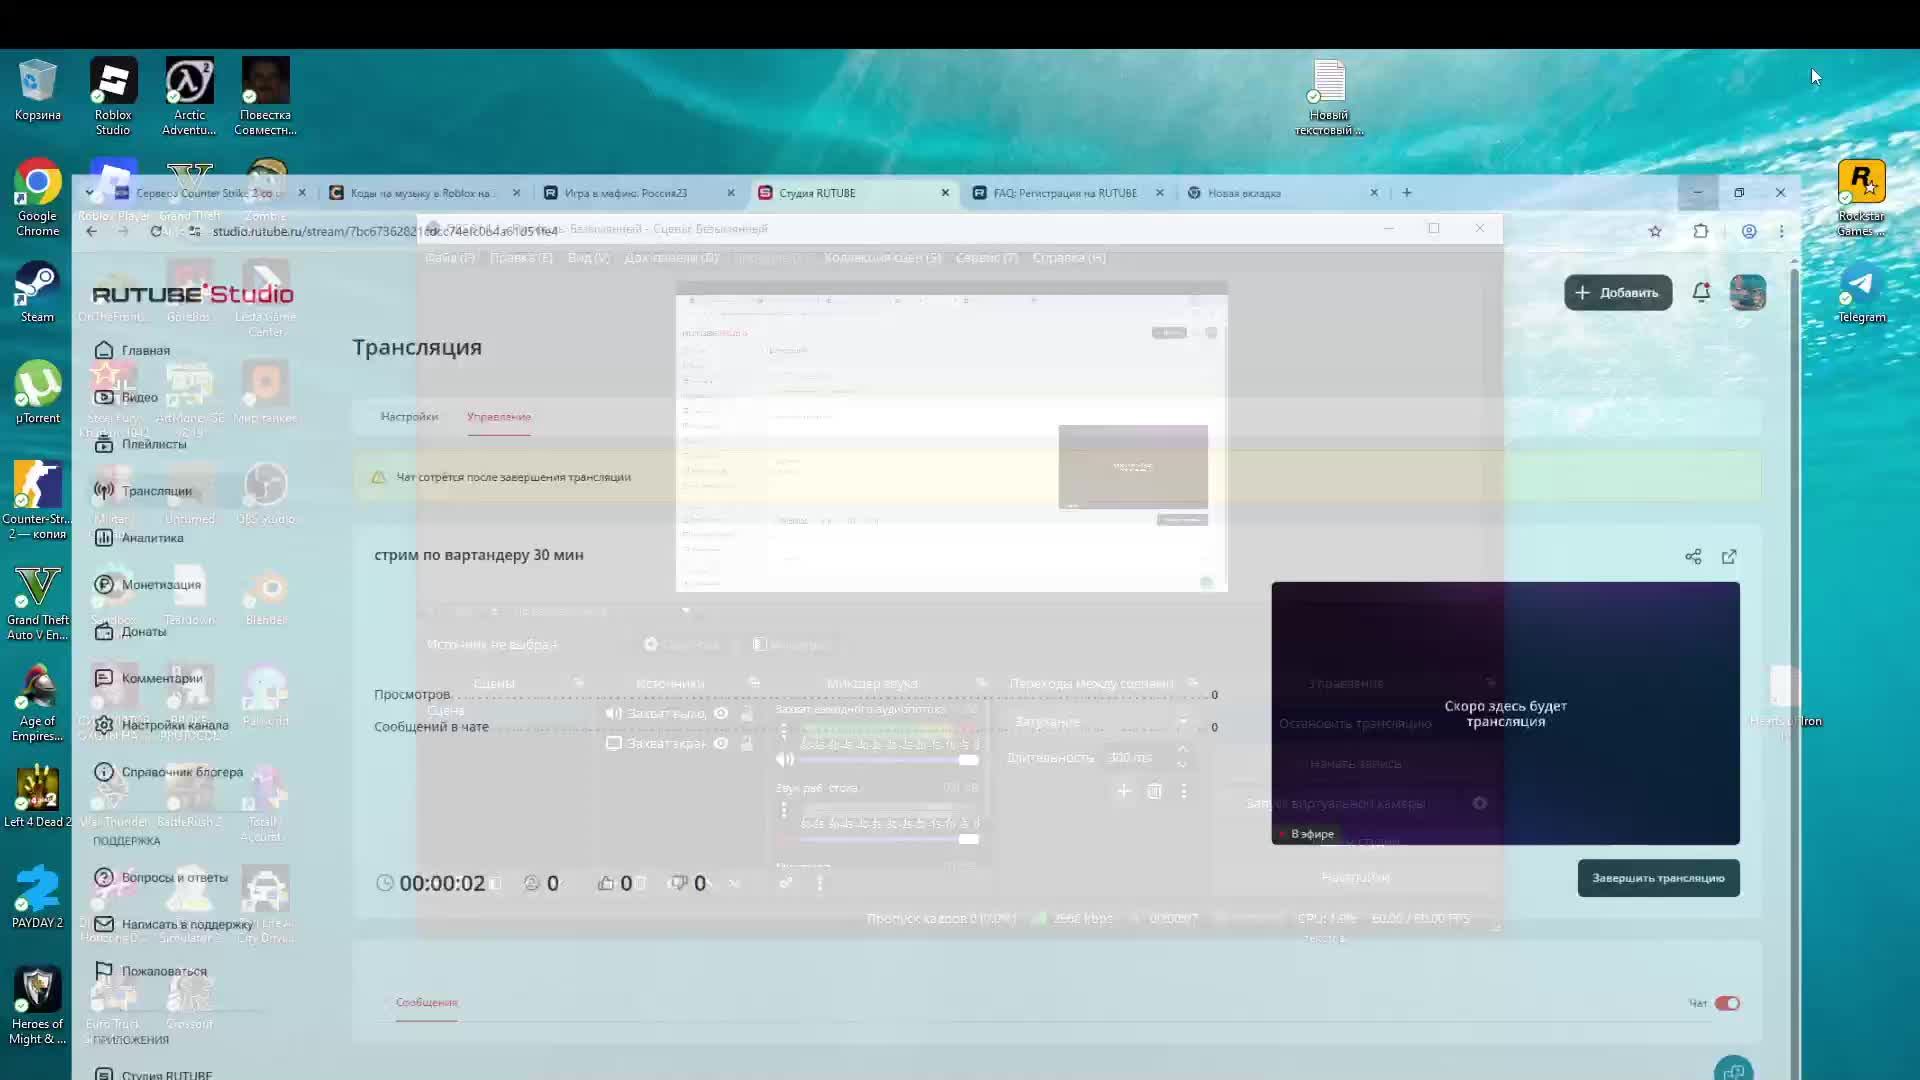Screen dimensions: 1920x1080
Task: Click the Завершить трансляцию button
Action: click(1658, 878)
